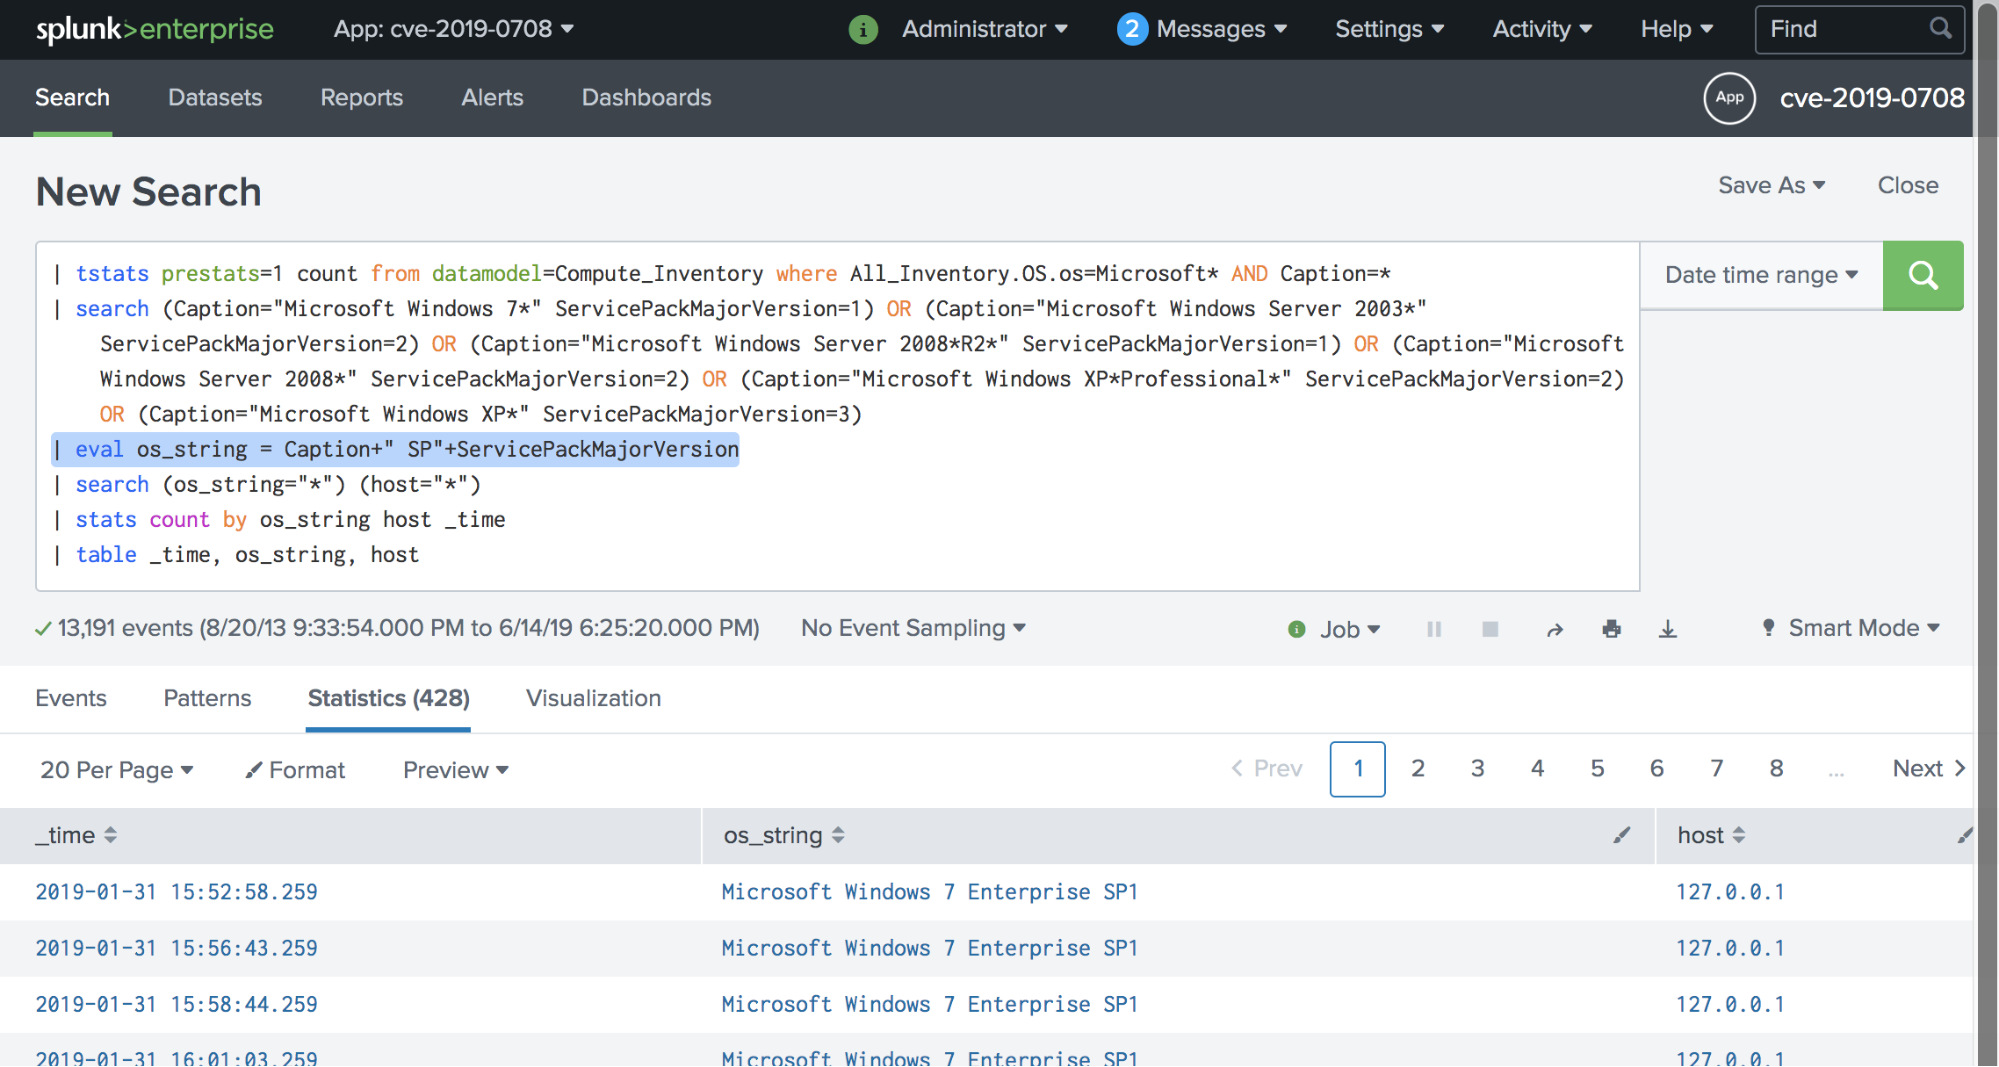Open the Date time range picker

click(1761, 275)
